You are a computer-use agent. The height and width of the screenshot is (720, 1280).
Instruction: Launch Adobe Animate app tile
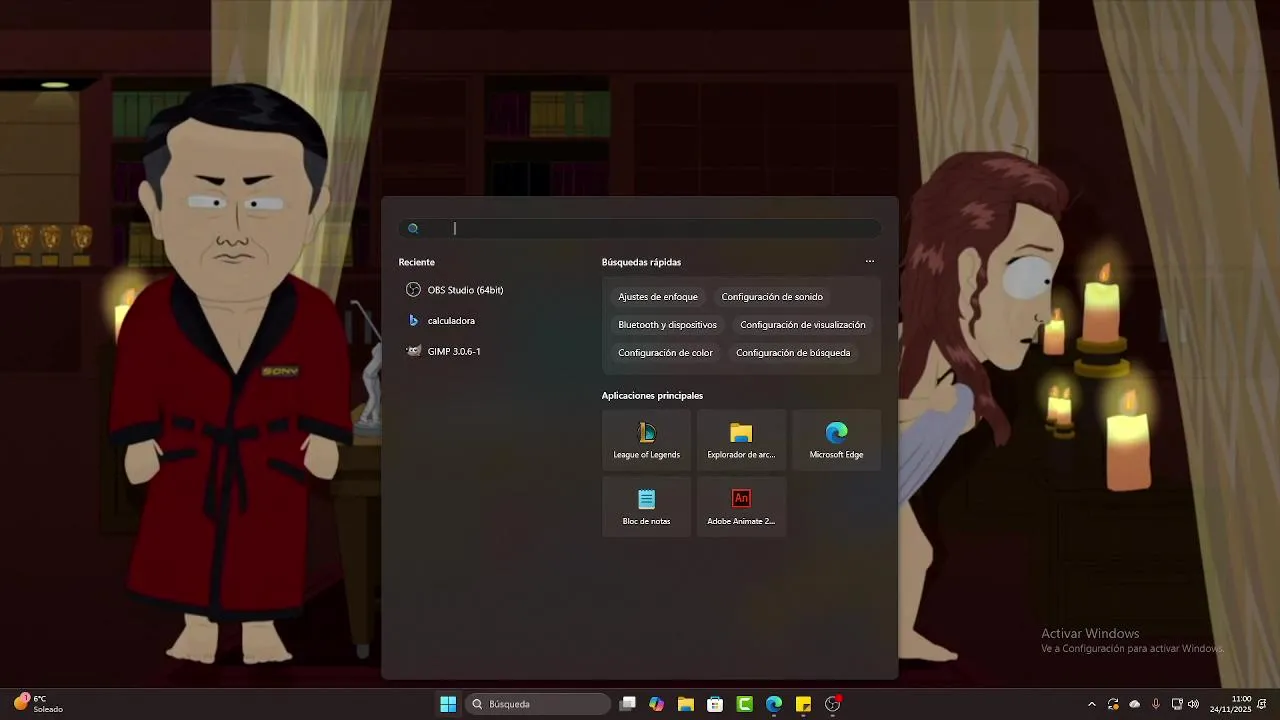click(741, 507)
